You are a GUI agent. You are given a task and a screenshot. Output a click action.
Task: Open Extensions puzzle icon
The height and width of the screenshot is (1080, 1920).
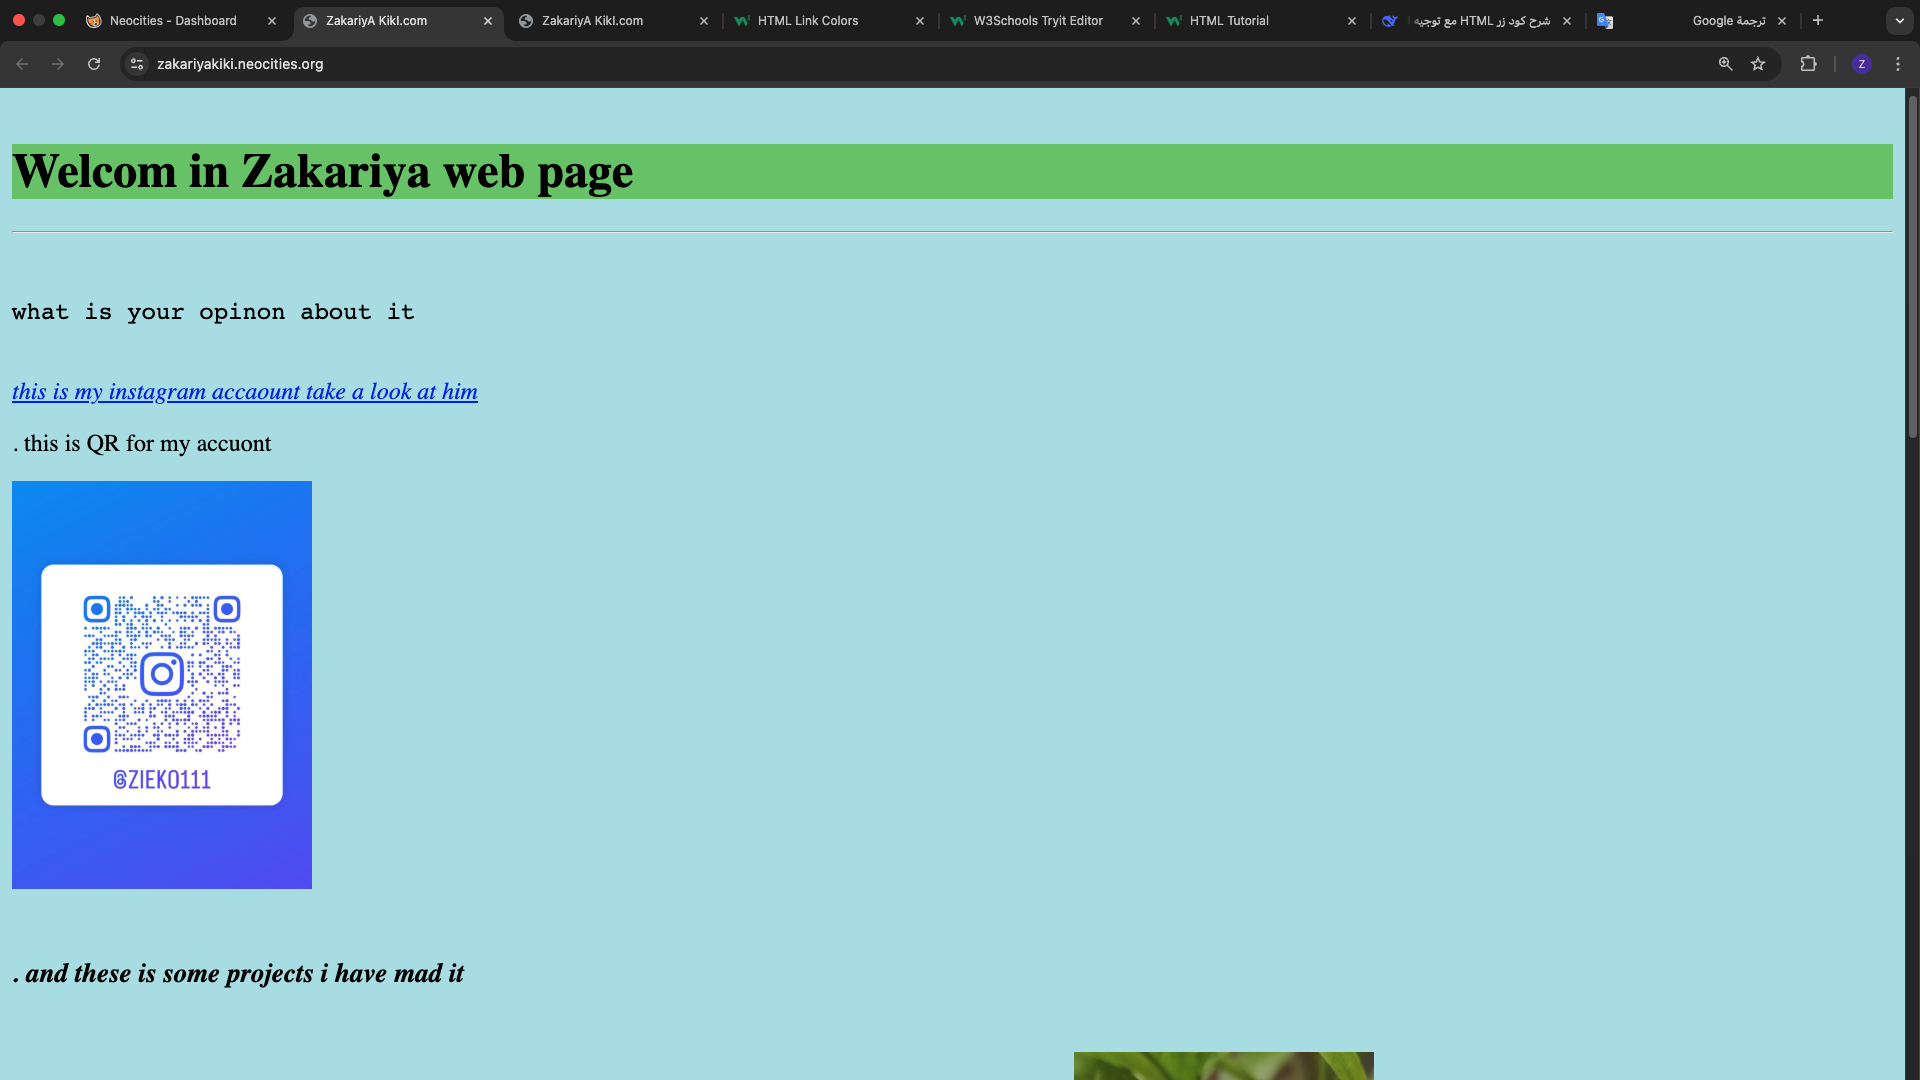[x=1808, y=64]
